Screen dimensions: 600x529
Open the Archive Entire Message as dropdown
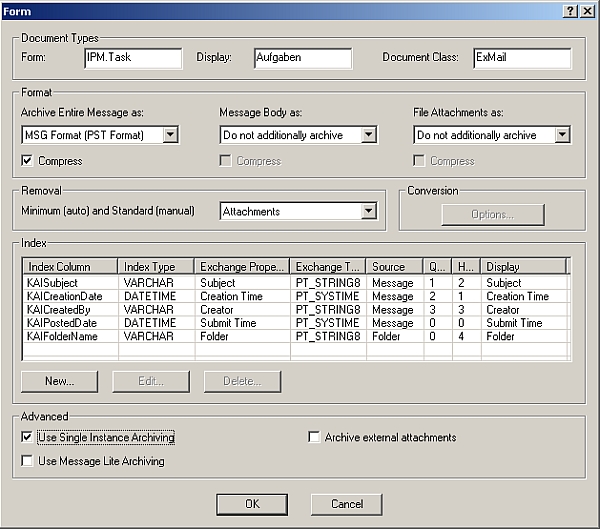(170, 135)
